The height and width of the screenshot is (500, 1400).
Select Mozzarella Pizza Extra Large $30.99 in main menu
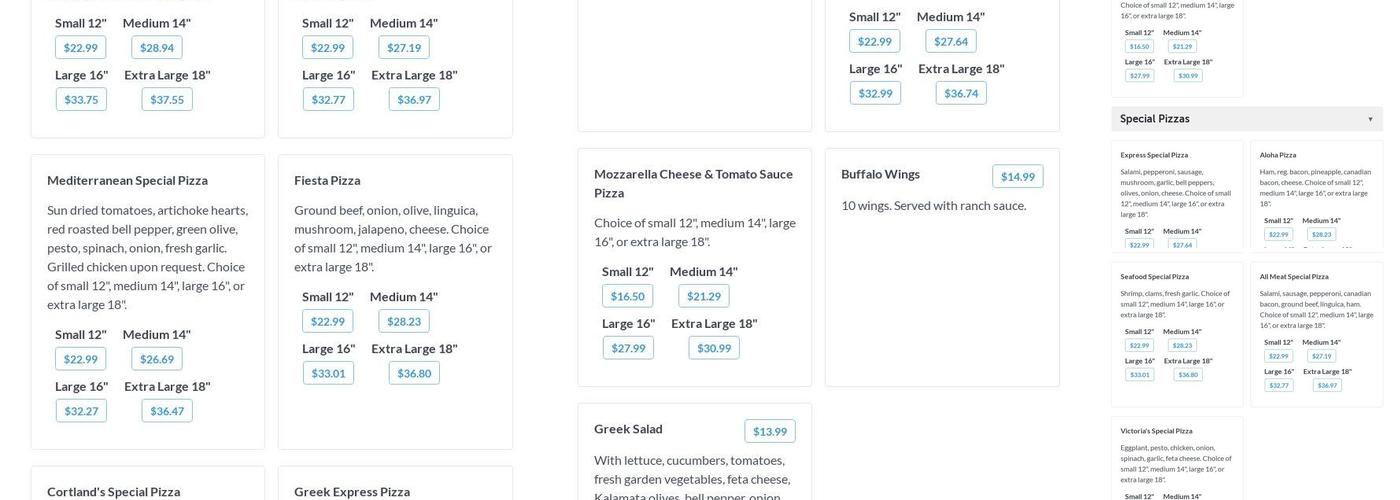coord(714,348)
